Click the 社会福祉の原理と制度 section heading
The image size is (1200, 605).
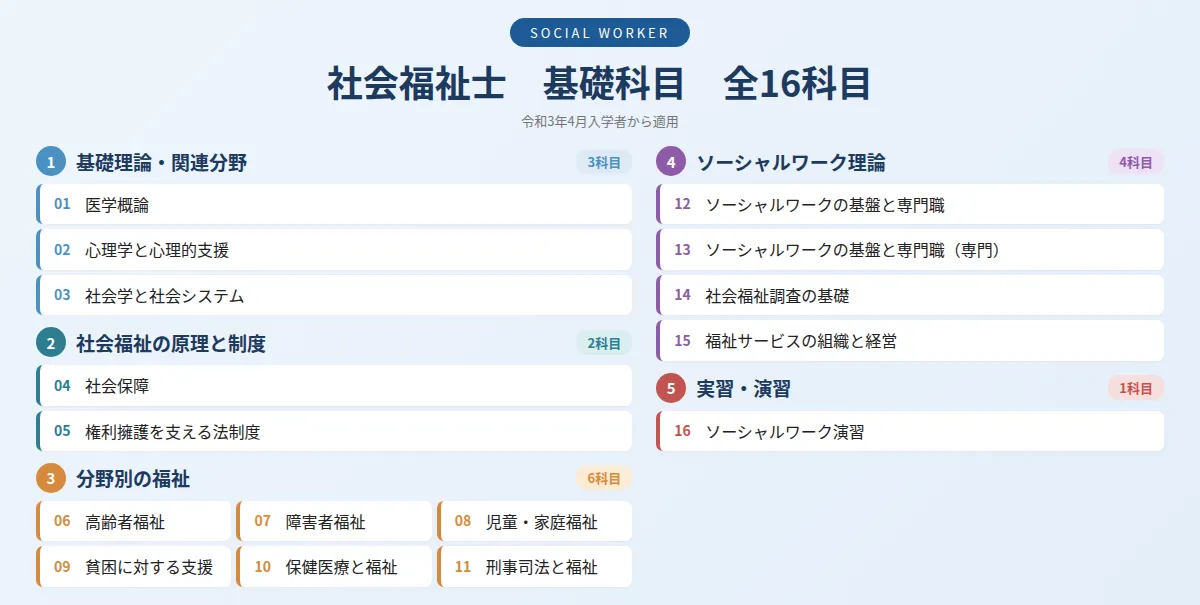click(171, 343)
